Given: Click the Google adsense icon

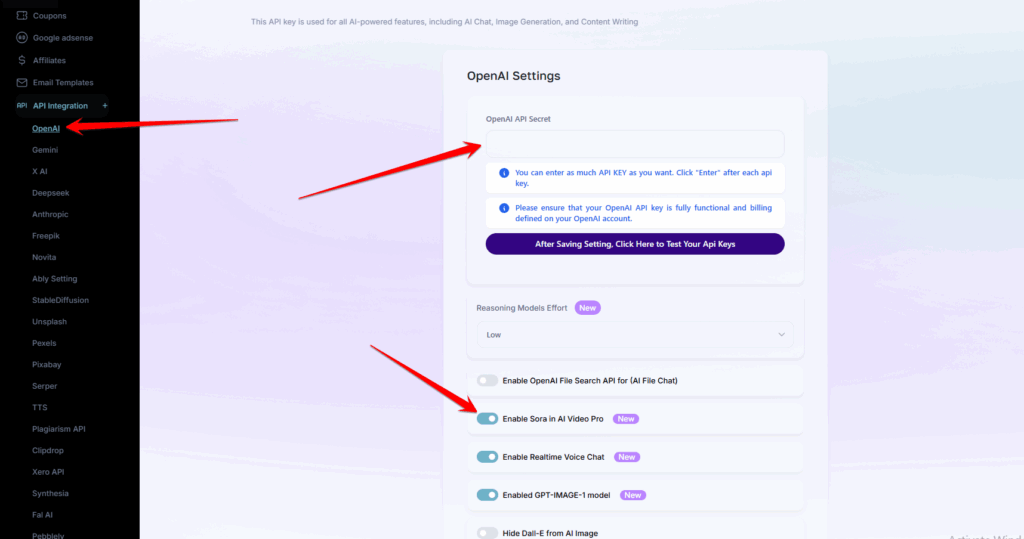Looking at the screenshot, I should [x=22, y=38].
